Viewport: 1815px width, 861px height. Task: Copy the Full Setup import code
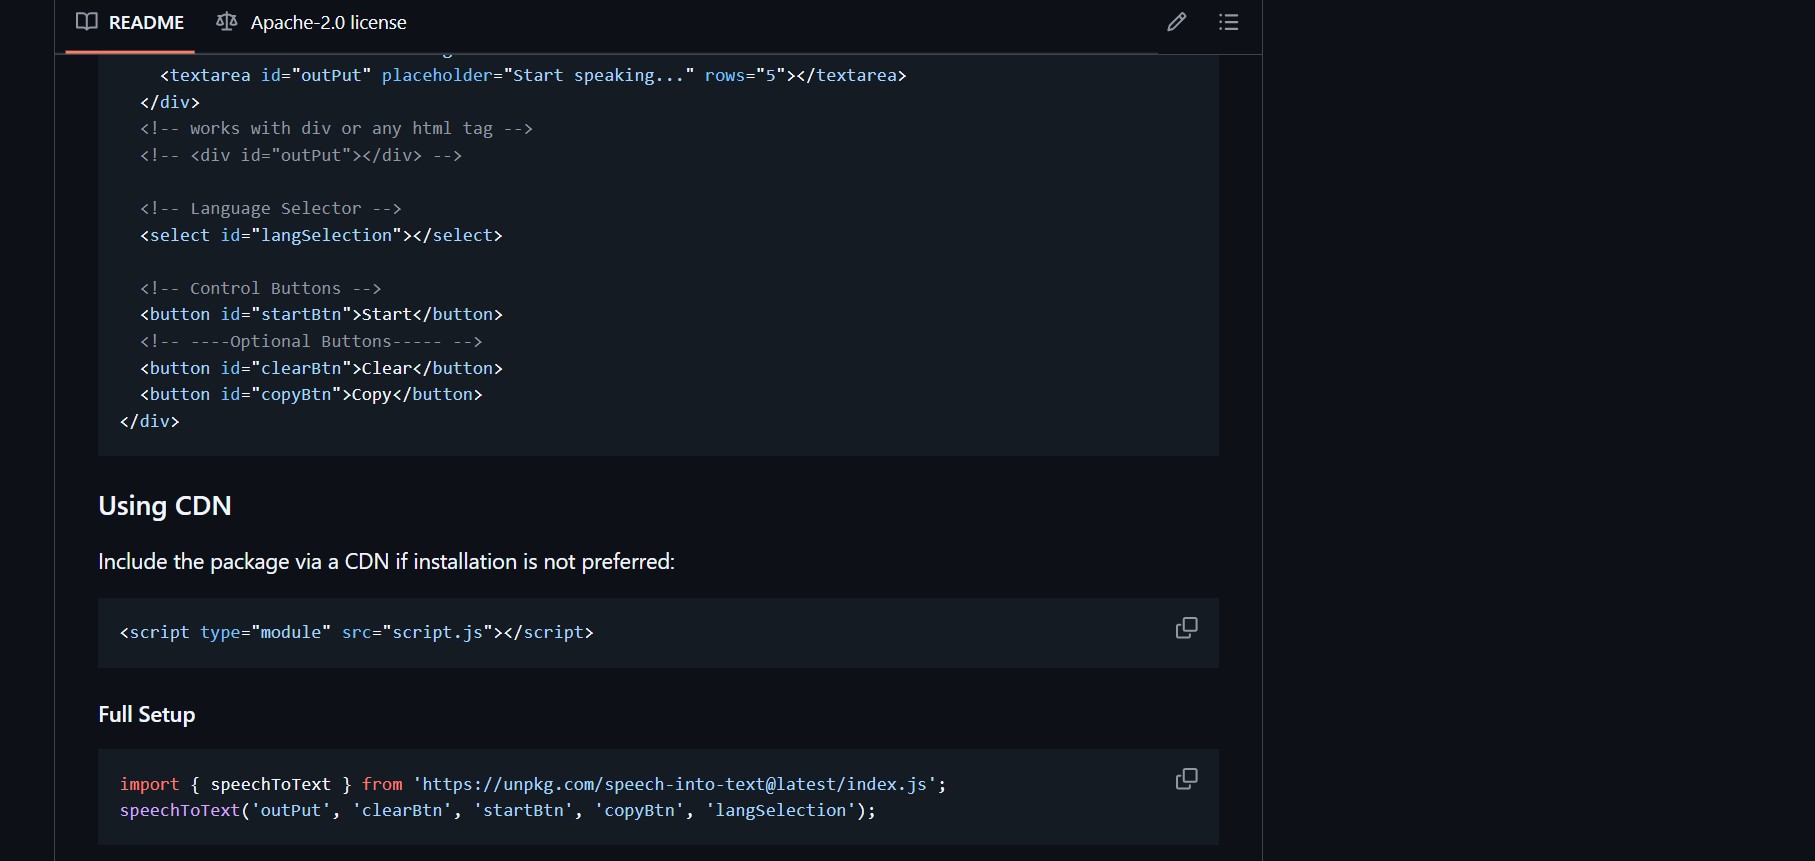coord(1186,779)
